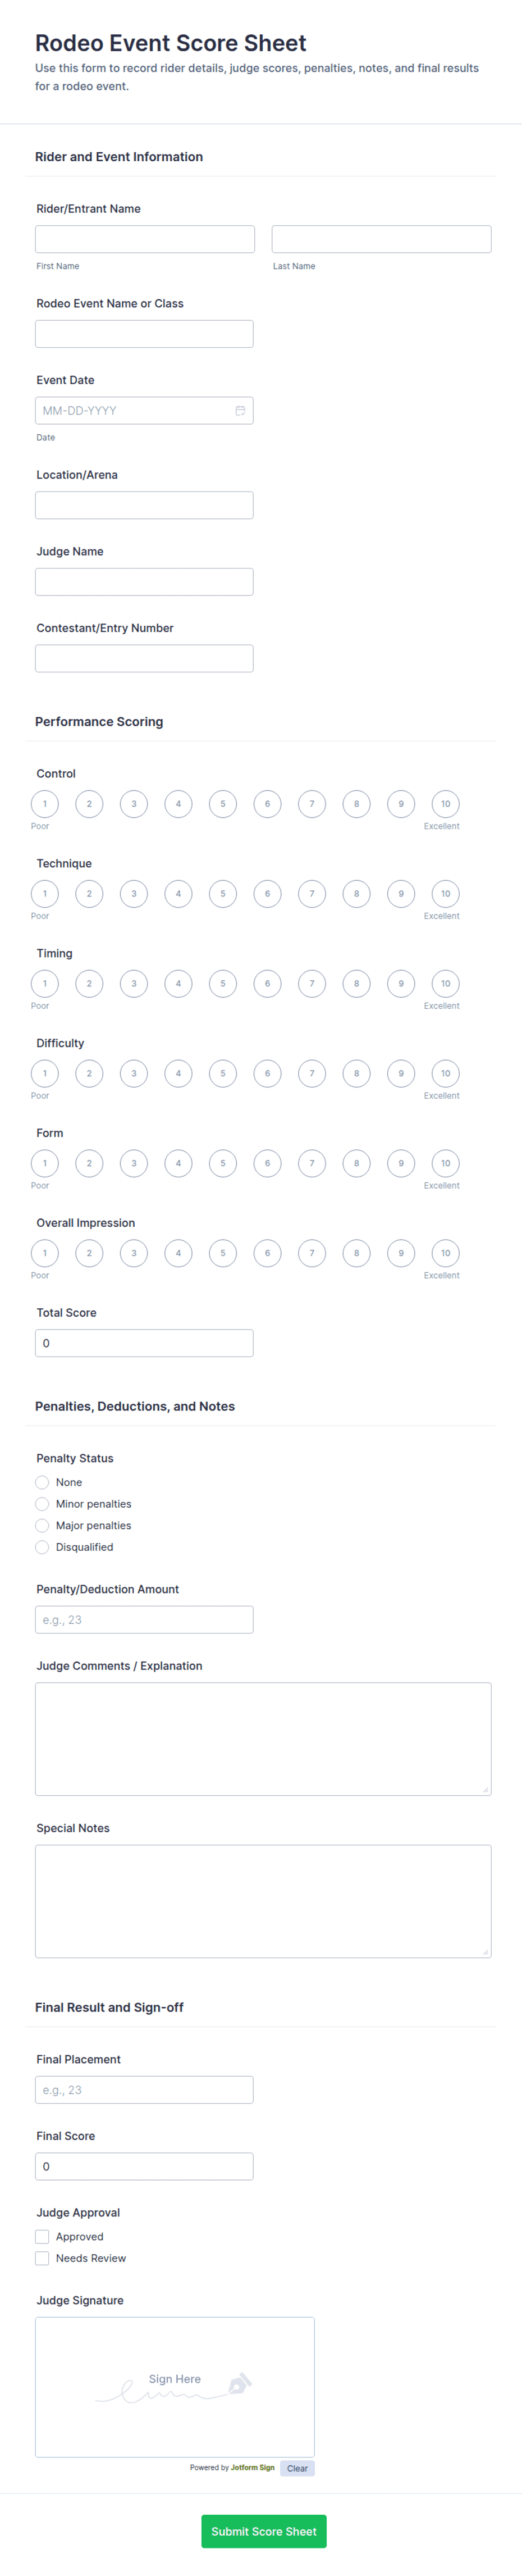Choose Minor penalties option

[x=42, y=1504]
